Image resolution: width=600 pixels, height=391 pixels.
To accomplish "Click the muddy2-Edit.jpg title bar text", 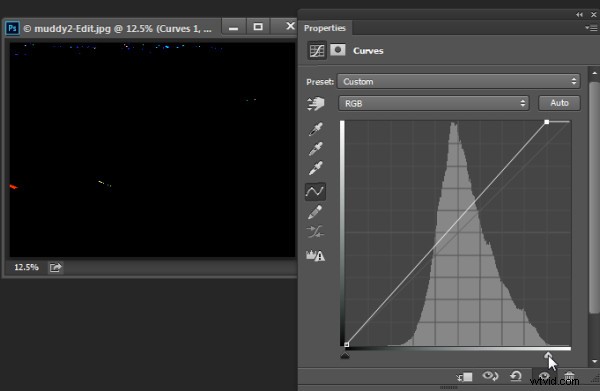I will (117, 29).
